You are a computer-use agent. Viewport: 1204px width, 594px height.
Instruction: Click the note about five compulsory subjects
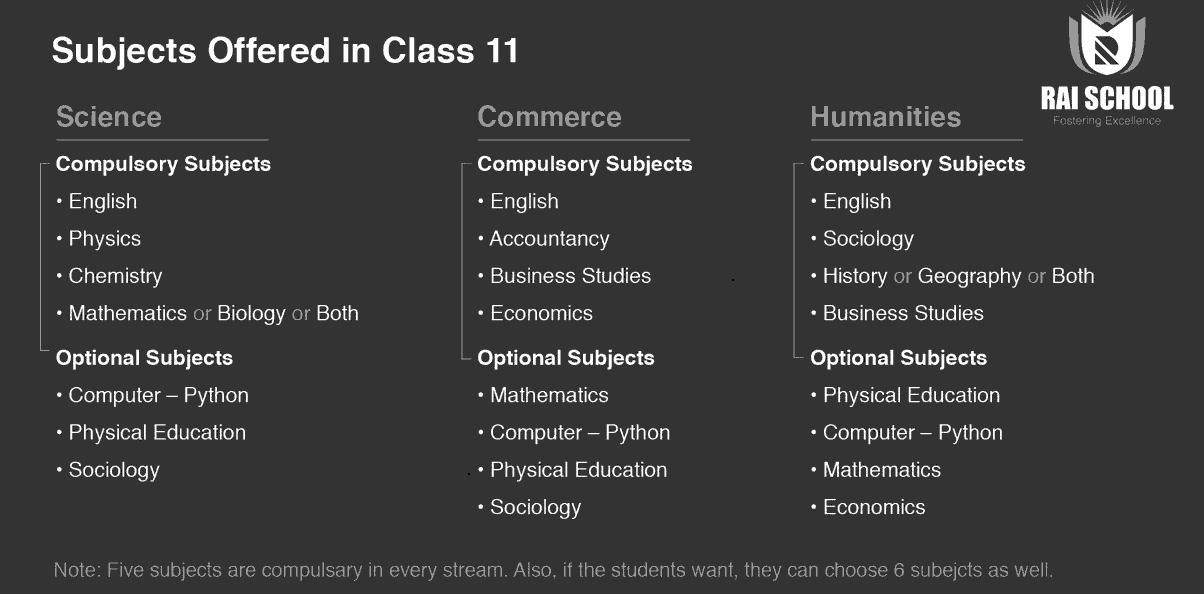tap(553, 571)
